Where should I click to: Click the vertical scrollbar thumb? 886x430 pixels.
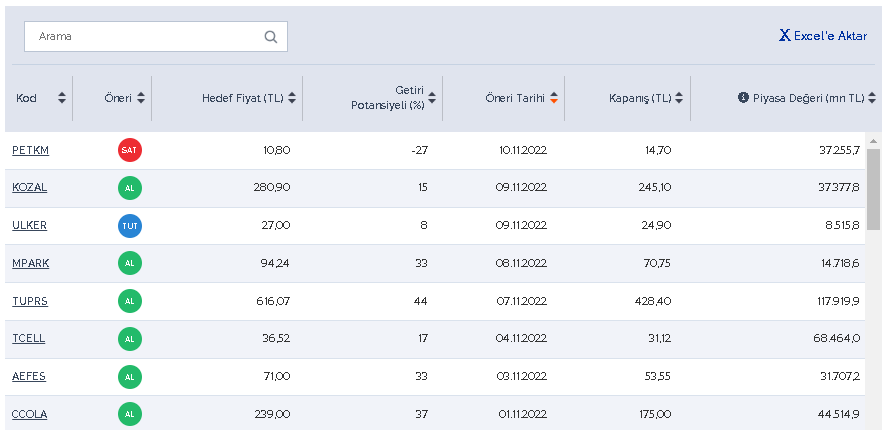point(873,190)
